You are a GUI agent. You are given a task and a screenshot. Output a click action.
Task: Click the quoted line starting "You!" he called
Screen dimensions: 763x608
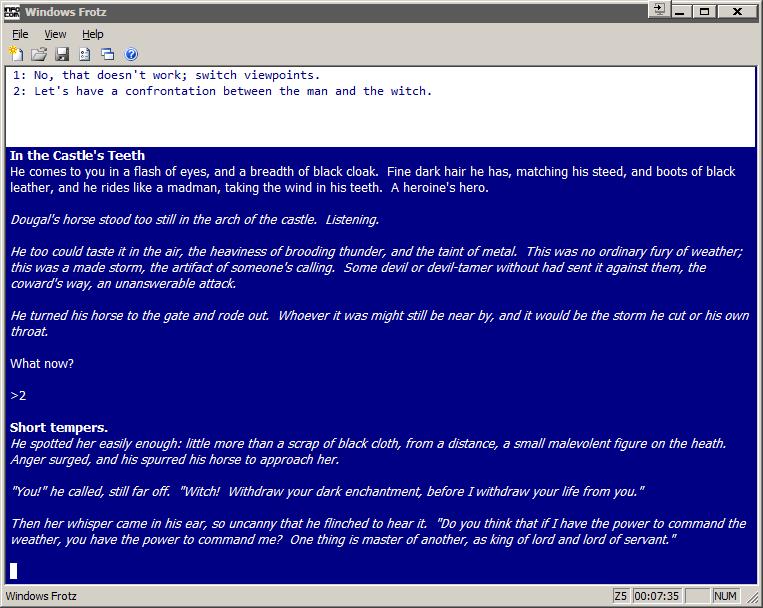click(x=327, y=491)
